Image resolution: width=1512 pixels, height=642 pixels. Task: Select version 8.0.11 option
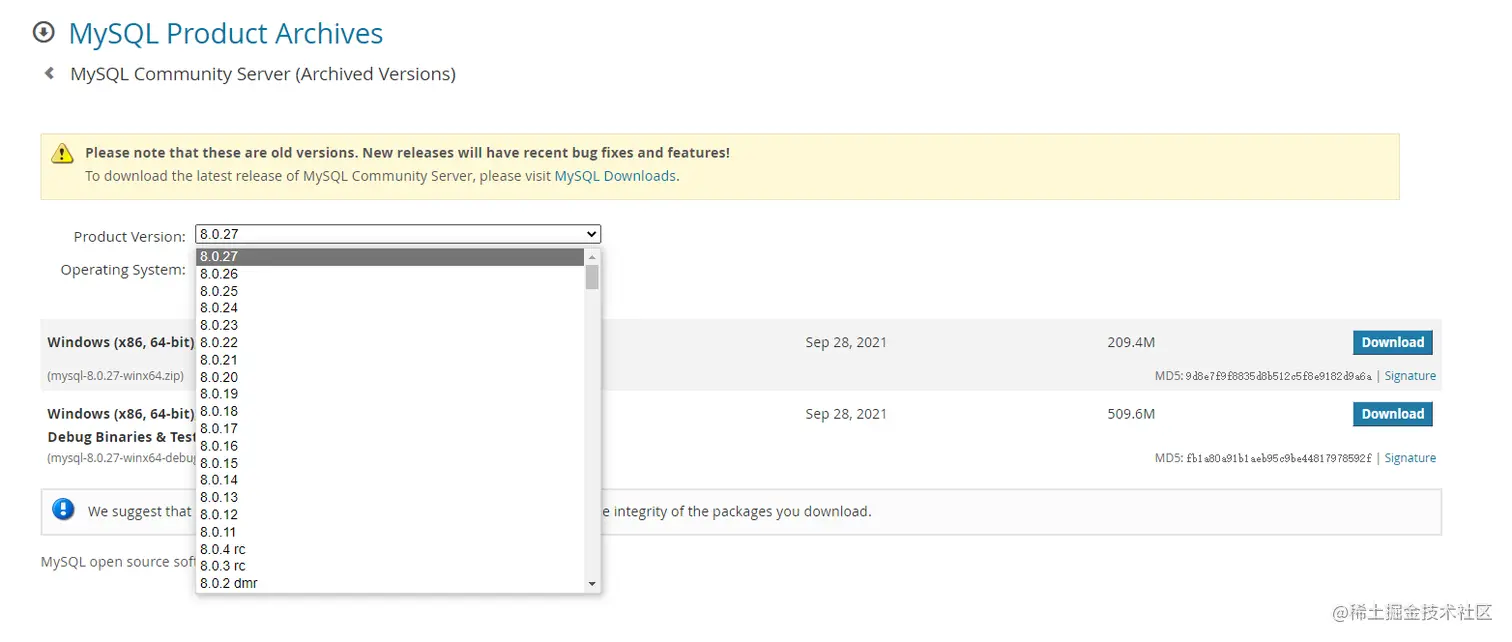(219, 532)
